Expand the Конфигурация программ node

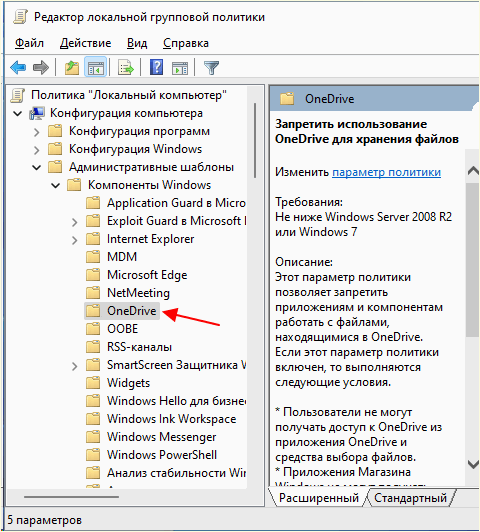pos(37,132)
